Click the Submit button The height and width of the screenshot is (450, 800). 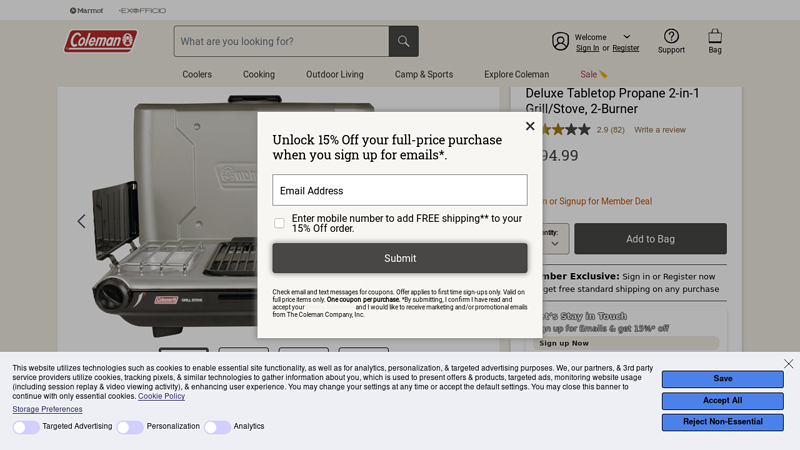click(400, 258)
